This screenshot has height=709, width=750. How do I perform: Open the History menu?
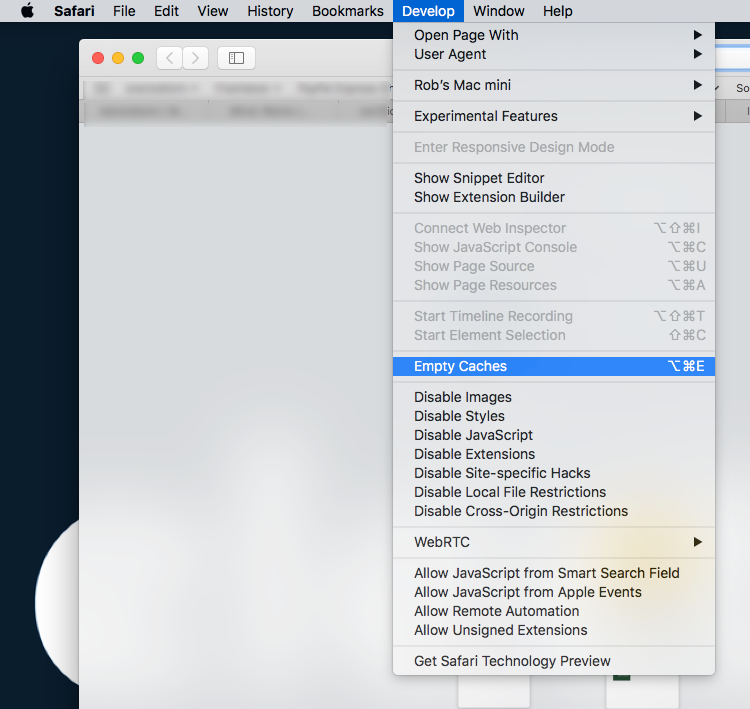point(270,11)
